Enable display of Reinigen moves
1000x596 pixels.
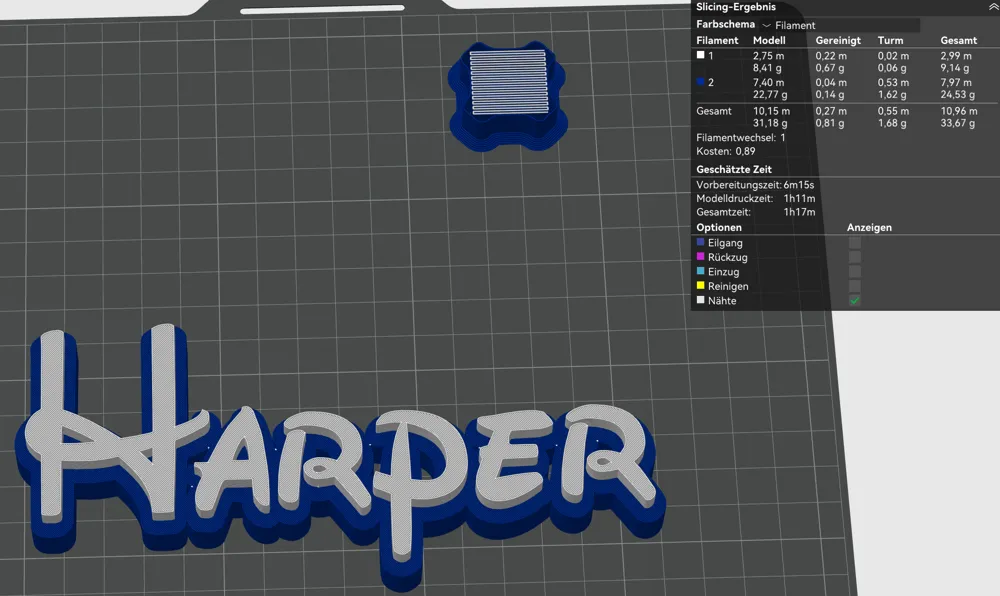click(x=855, y=286)
